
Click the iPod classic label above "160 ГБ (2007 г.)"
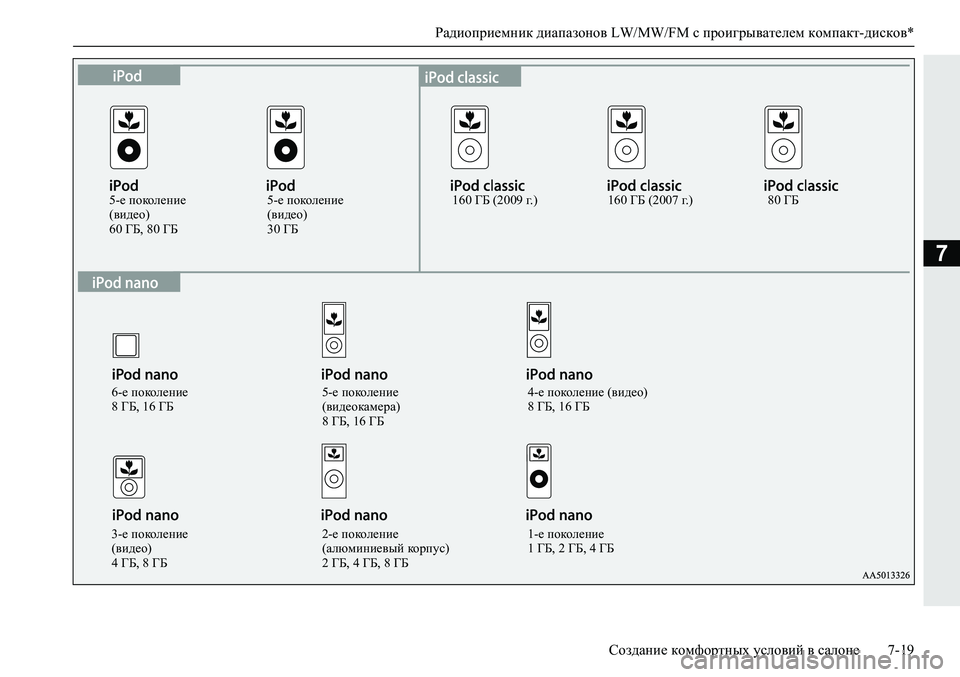click(644, 185)
